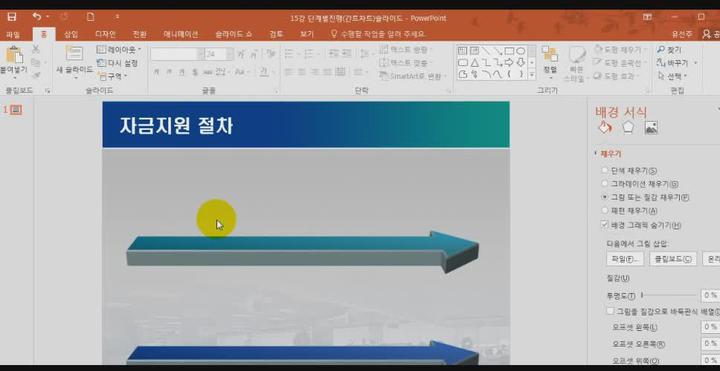
Task: Open Quick Styles (빠른 스타일)
Action: (x=576, y=63)
